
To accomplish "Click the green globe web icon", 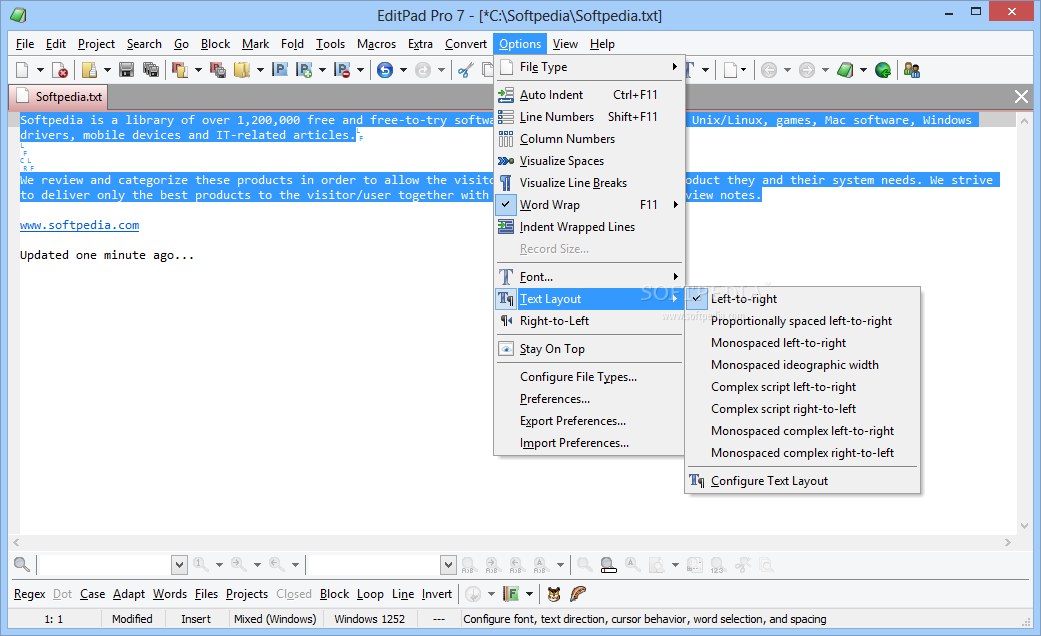I will tap(883, 70).
